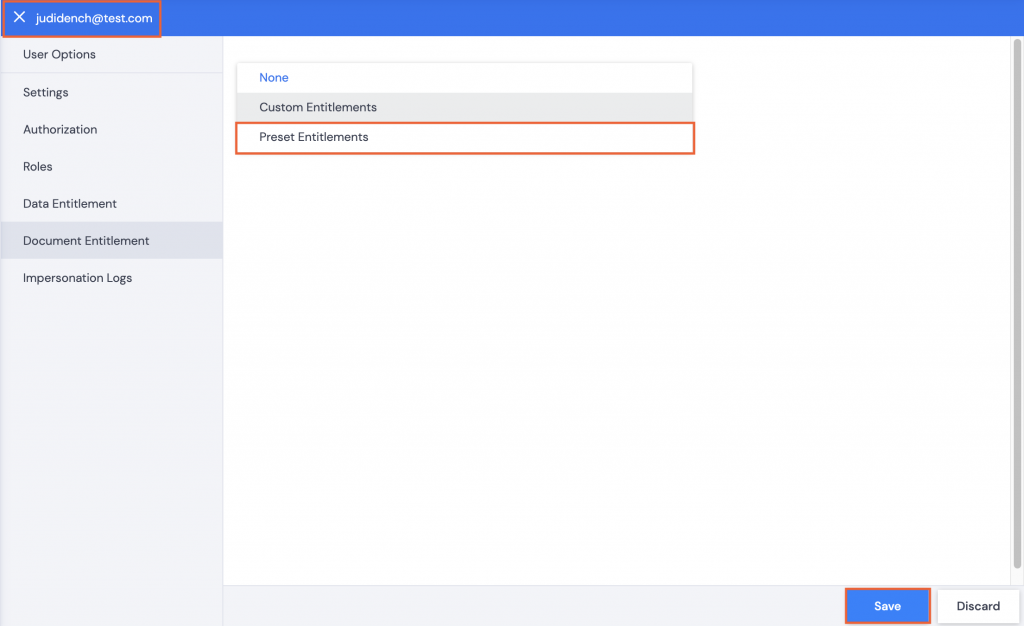1024x626 pixels.
Task: Open the Authorization section
Action: click(112, 129)
